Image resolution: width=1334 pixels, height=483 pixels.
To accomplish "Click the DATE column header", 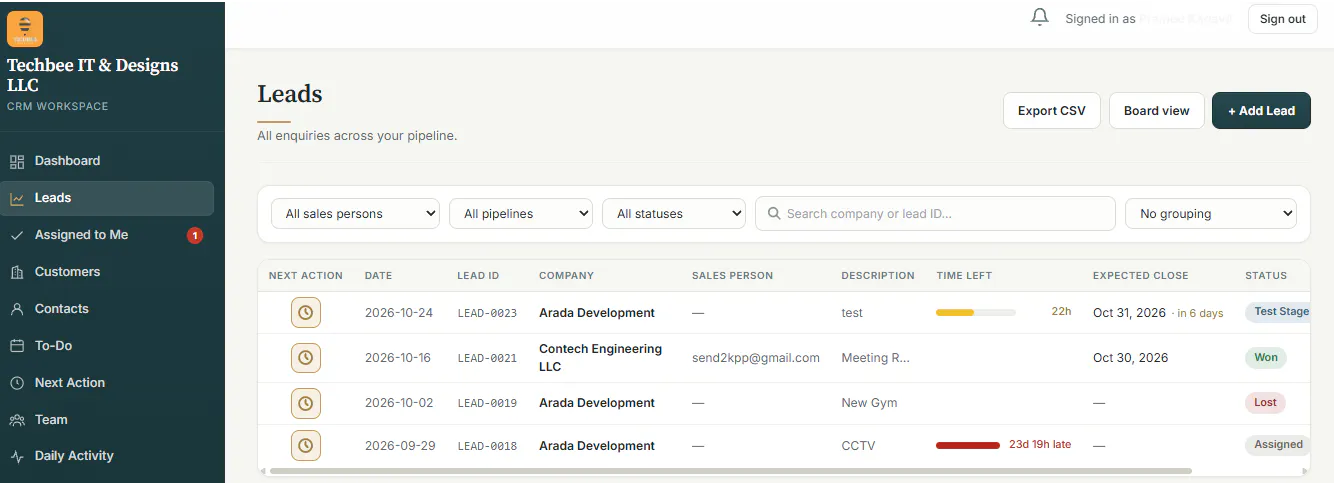I will (378, 276).
